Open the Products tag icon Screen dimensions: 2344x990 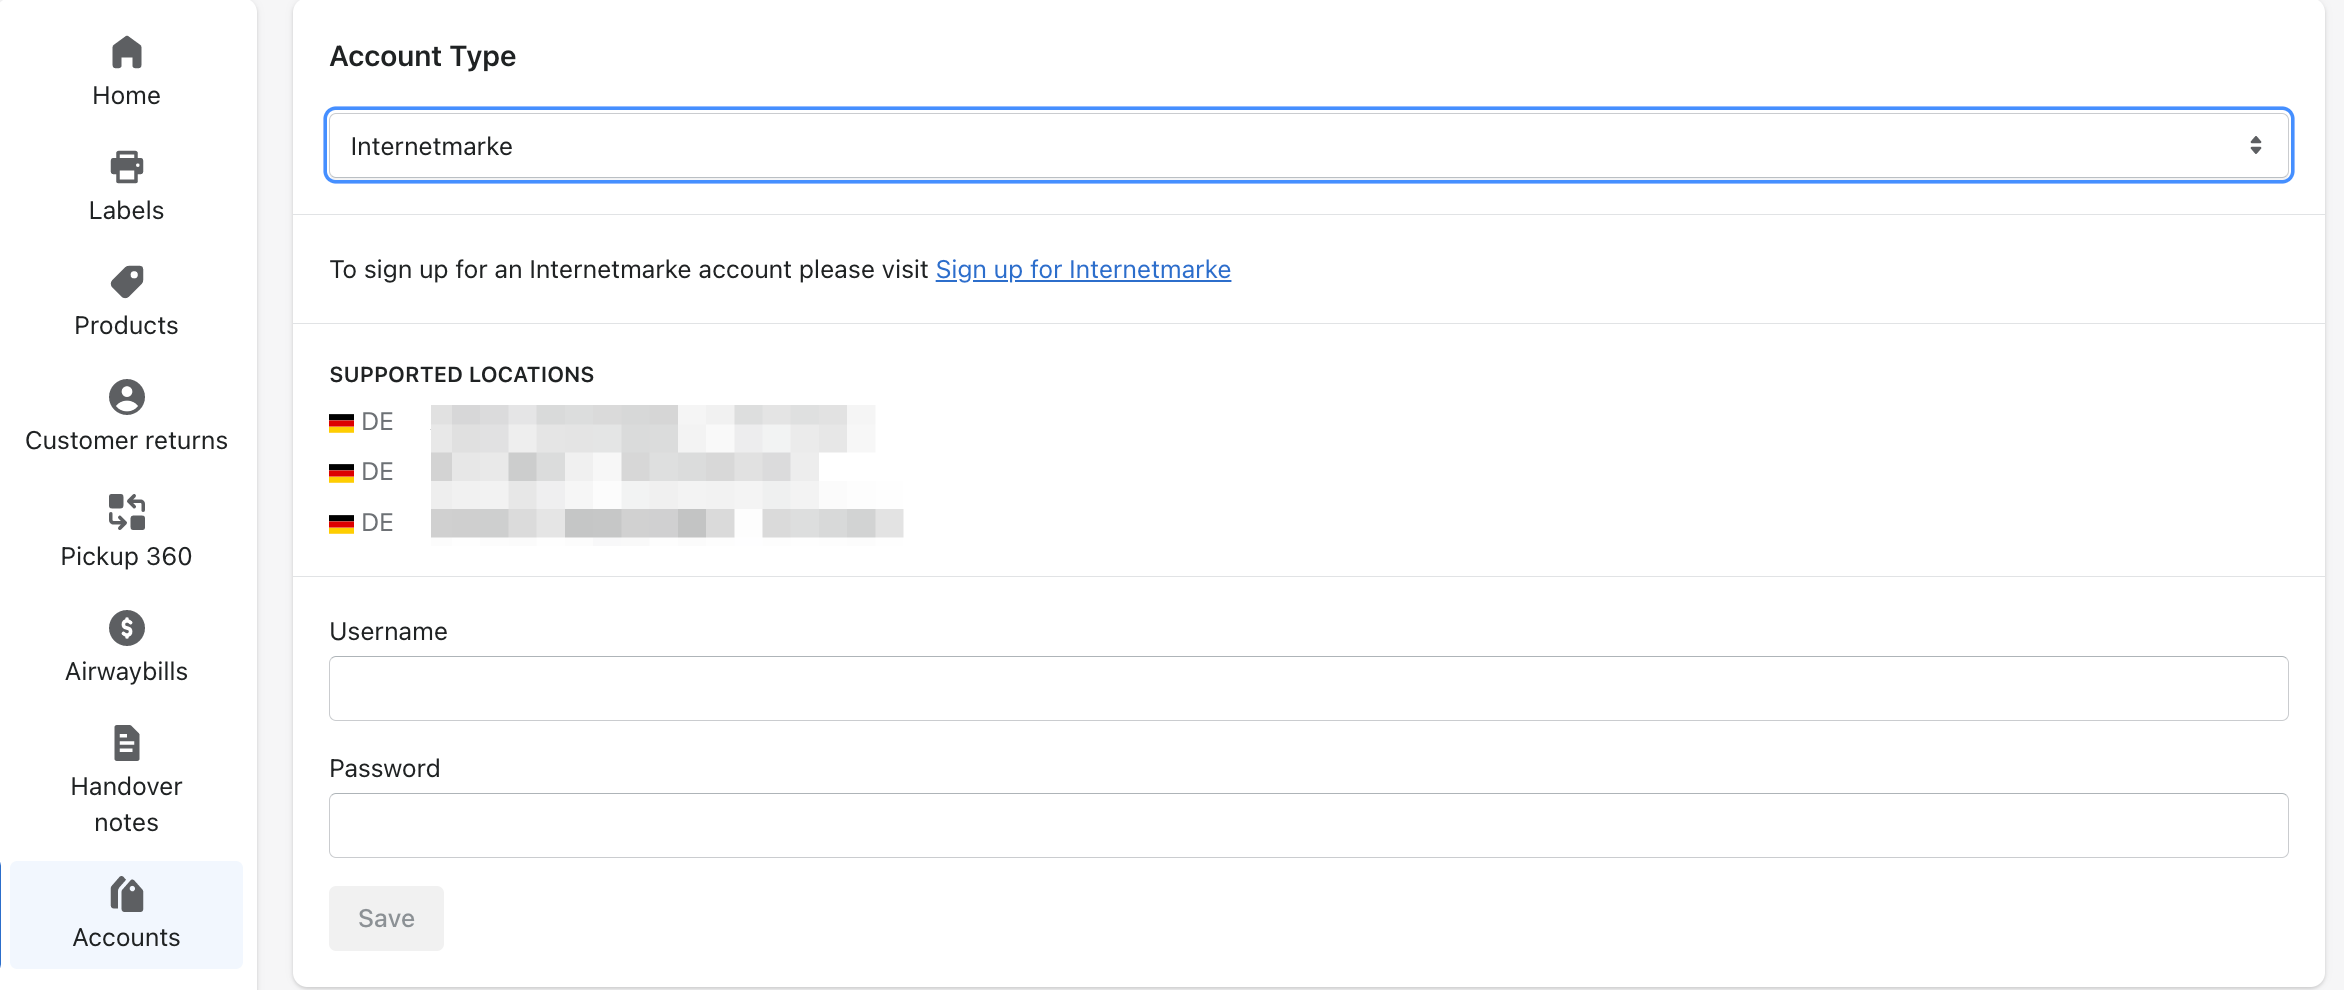click(x=127, y=282)
